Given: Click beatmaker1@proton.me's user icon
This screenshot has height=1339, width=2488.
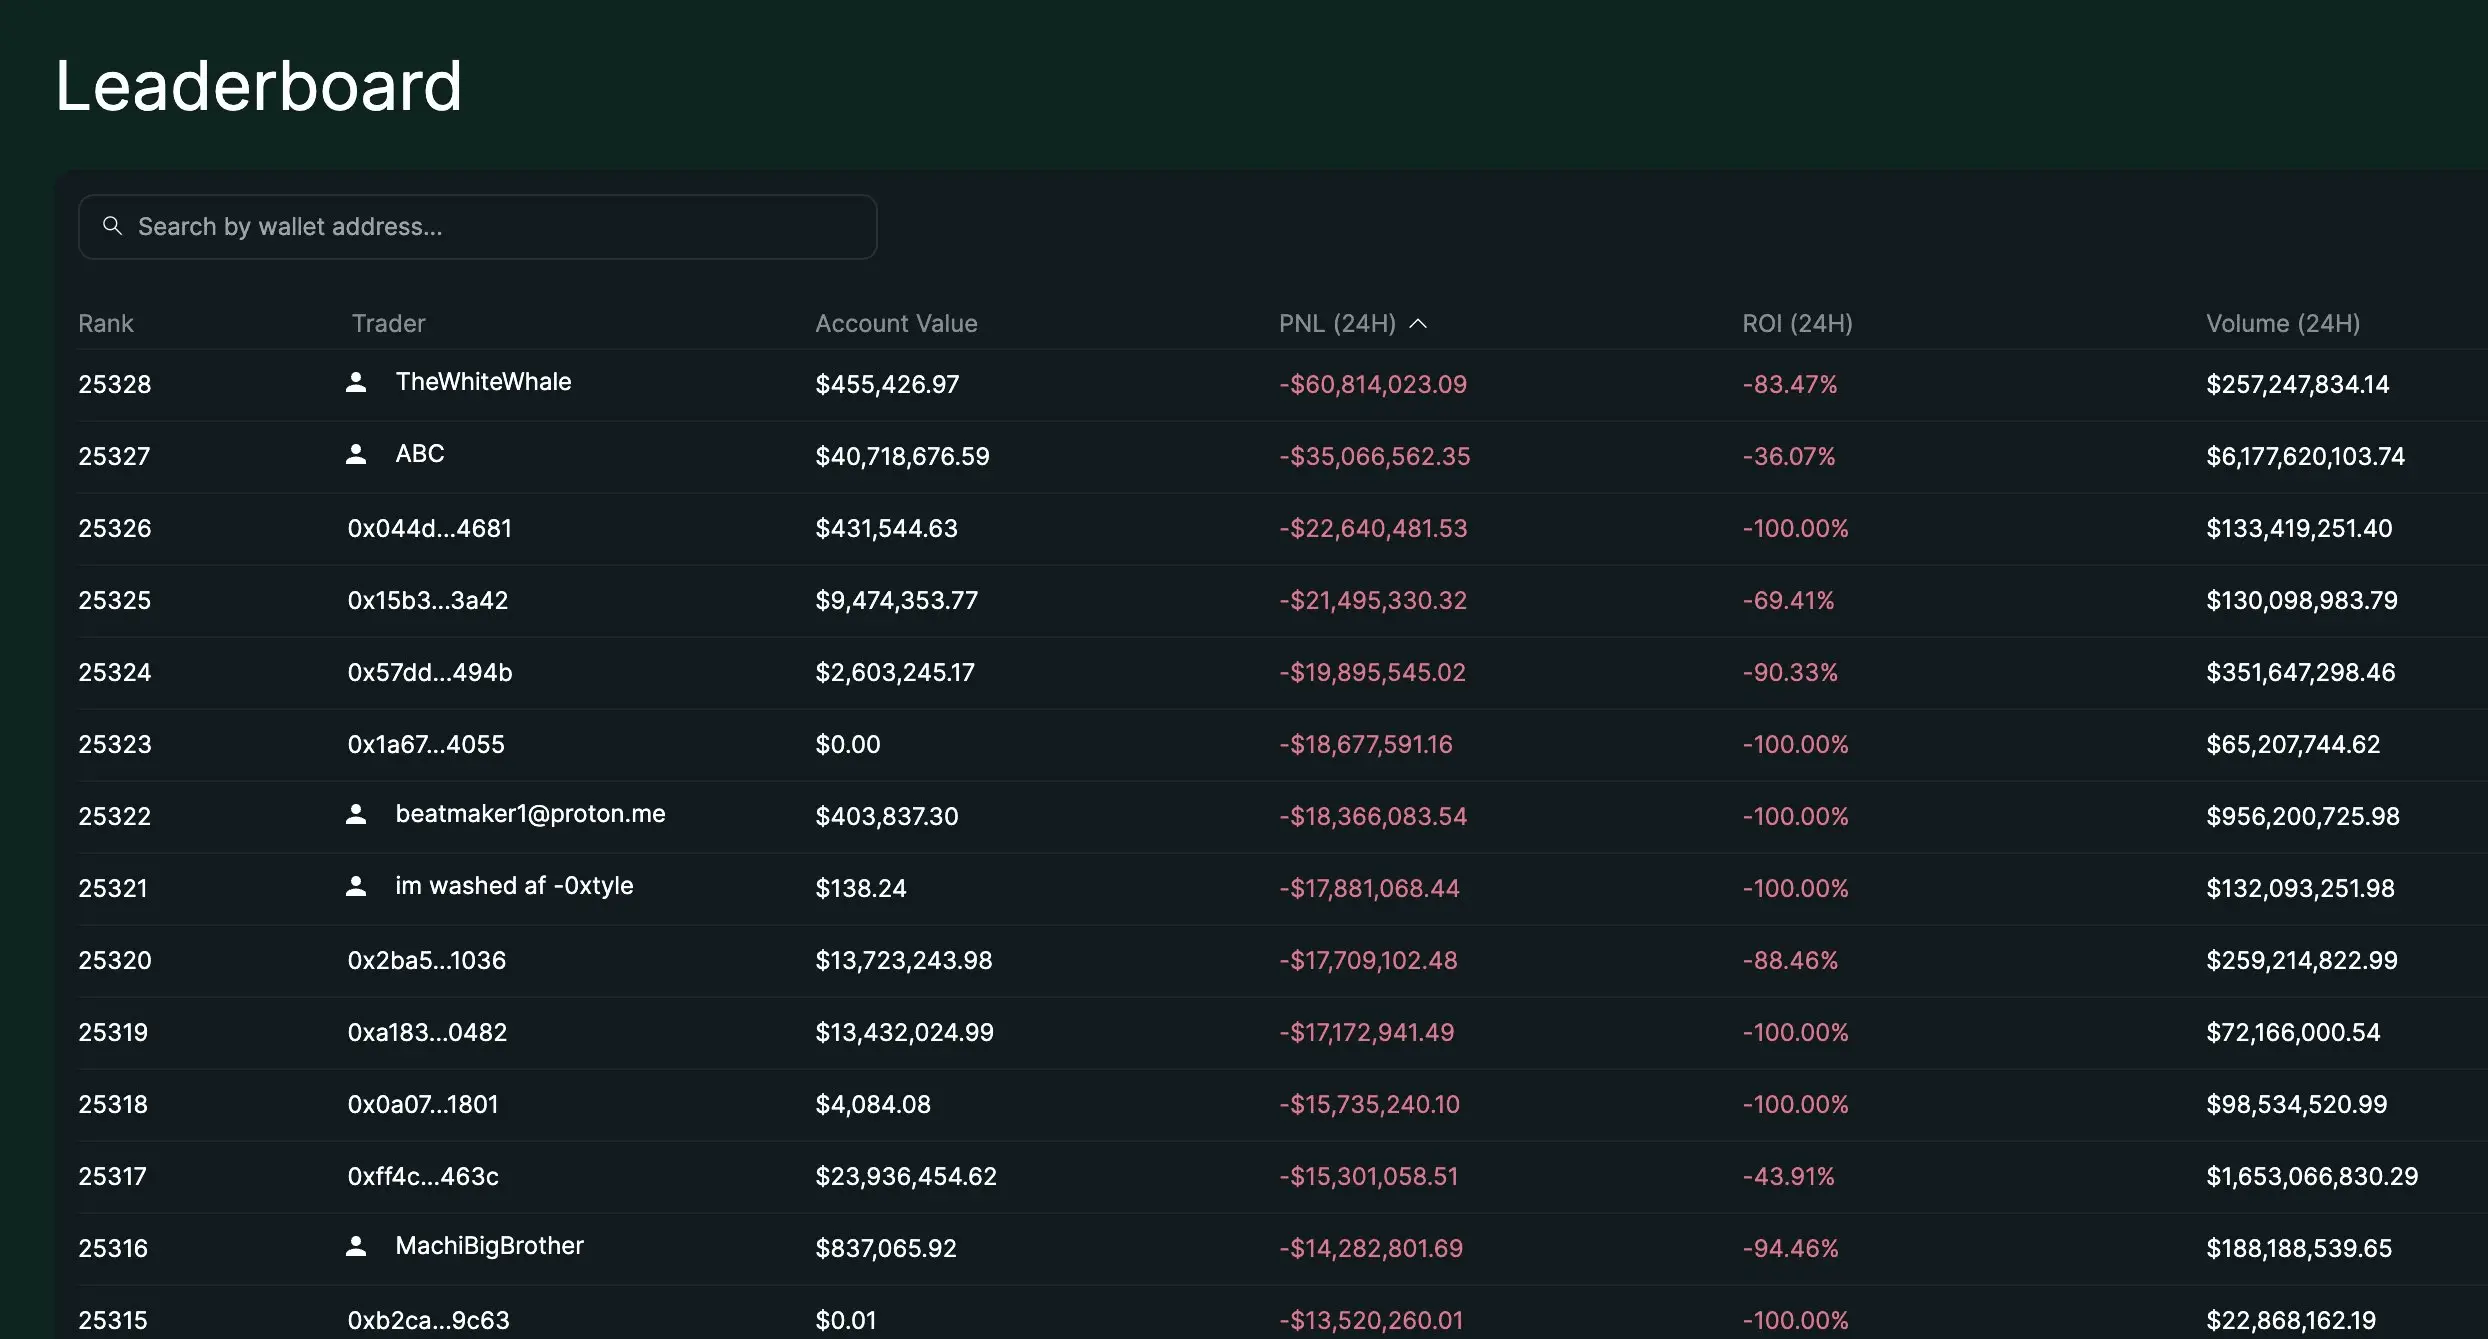Looking at the screenshot, I should (x=356, y=814).
